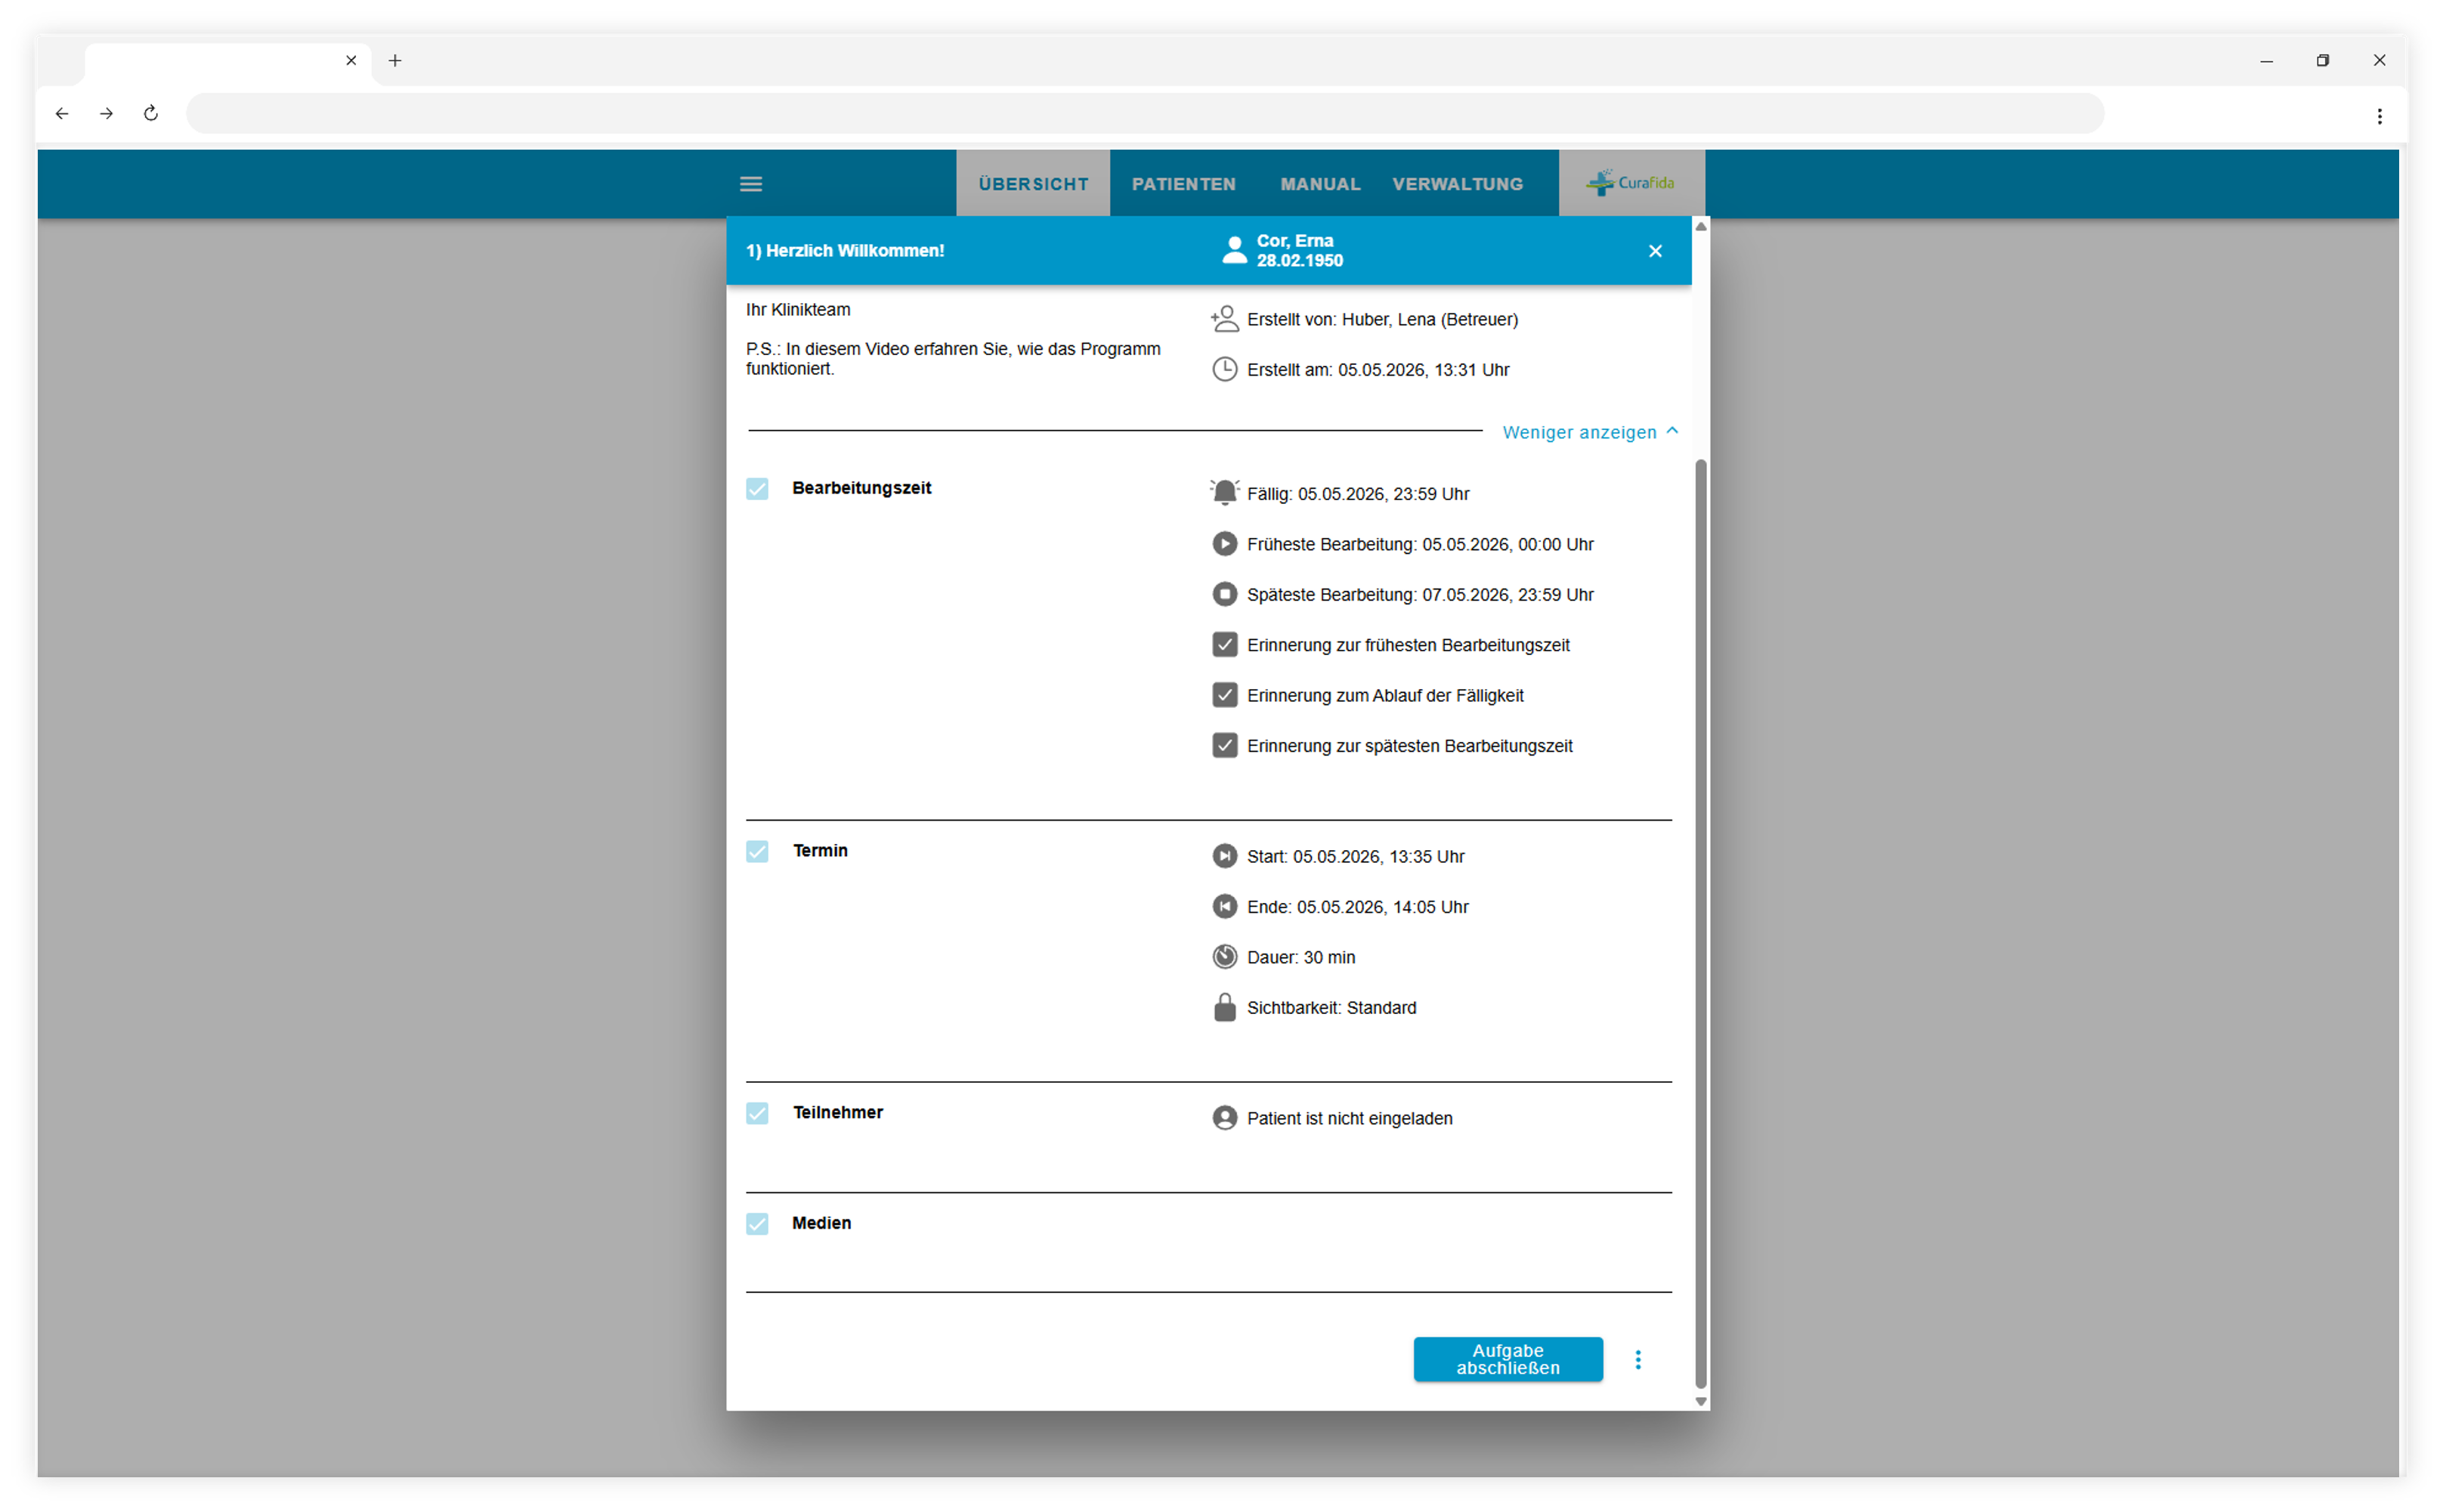Collapse details with Weniger anzeigen

(1590, 432)
